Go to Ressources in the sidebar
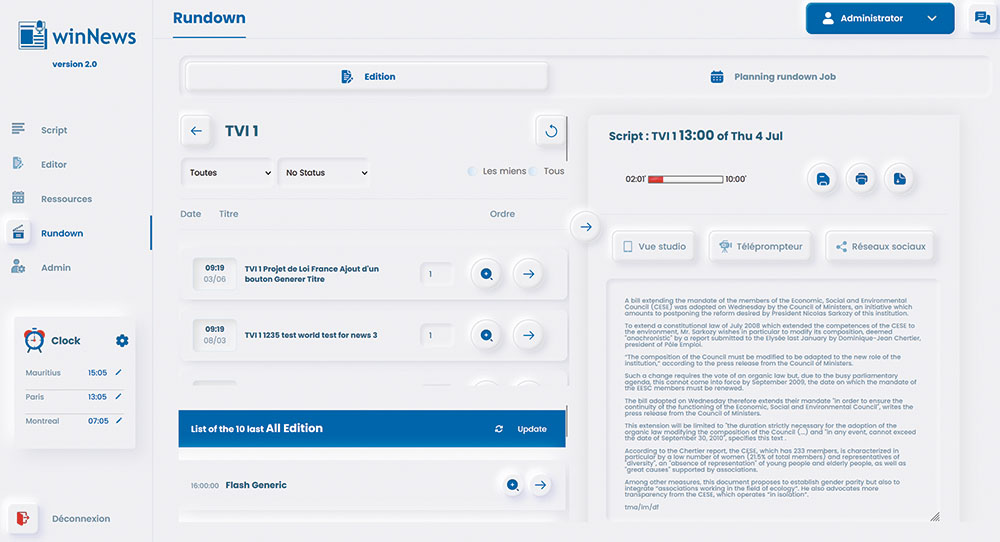1000x542 pixels. [x=66, y=199]
